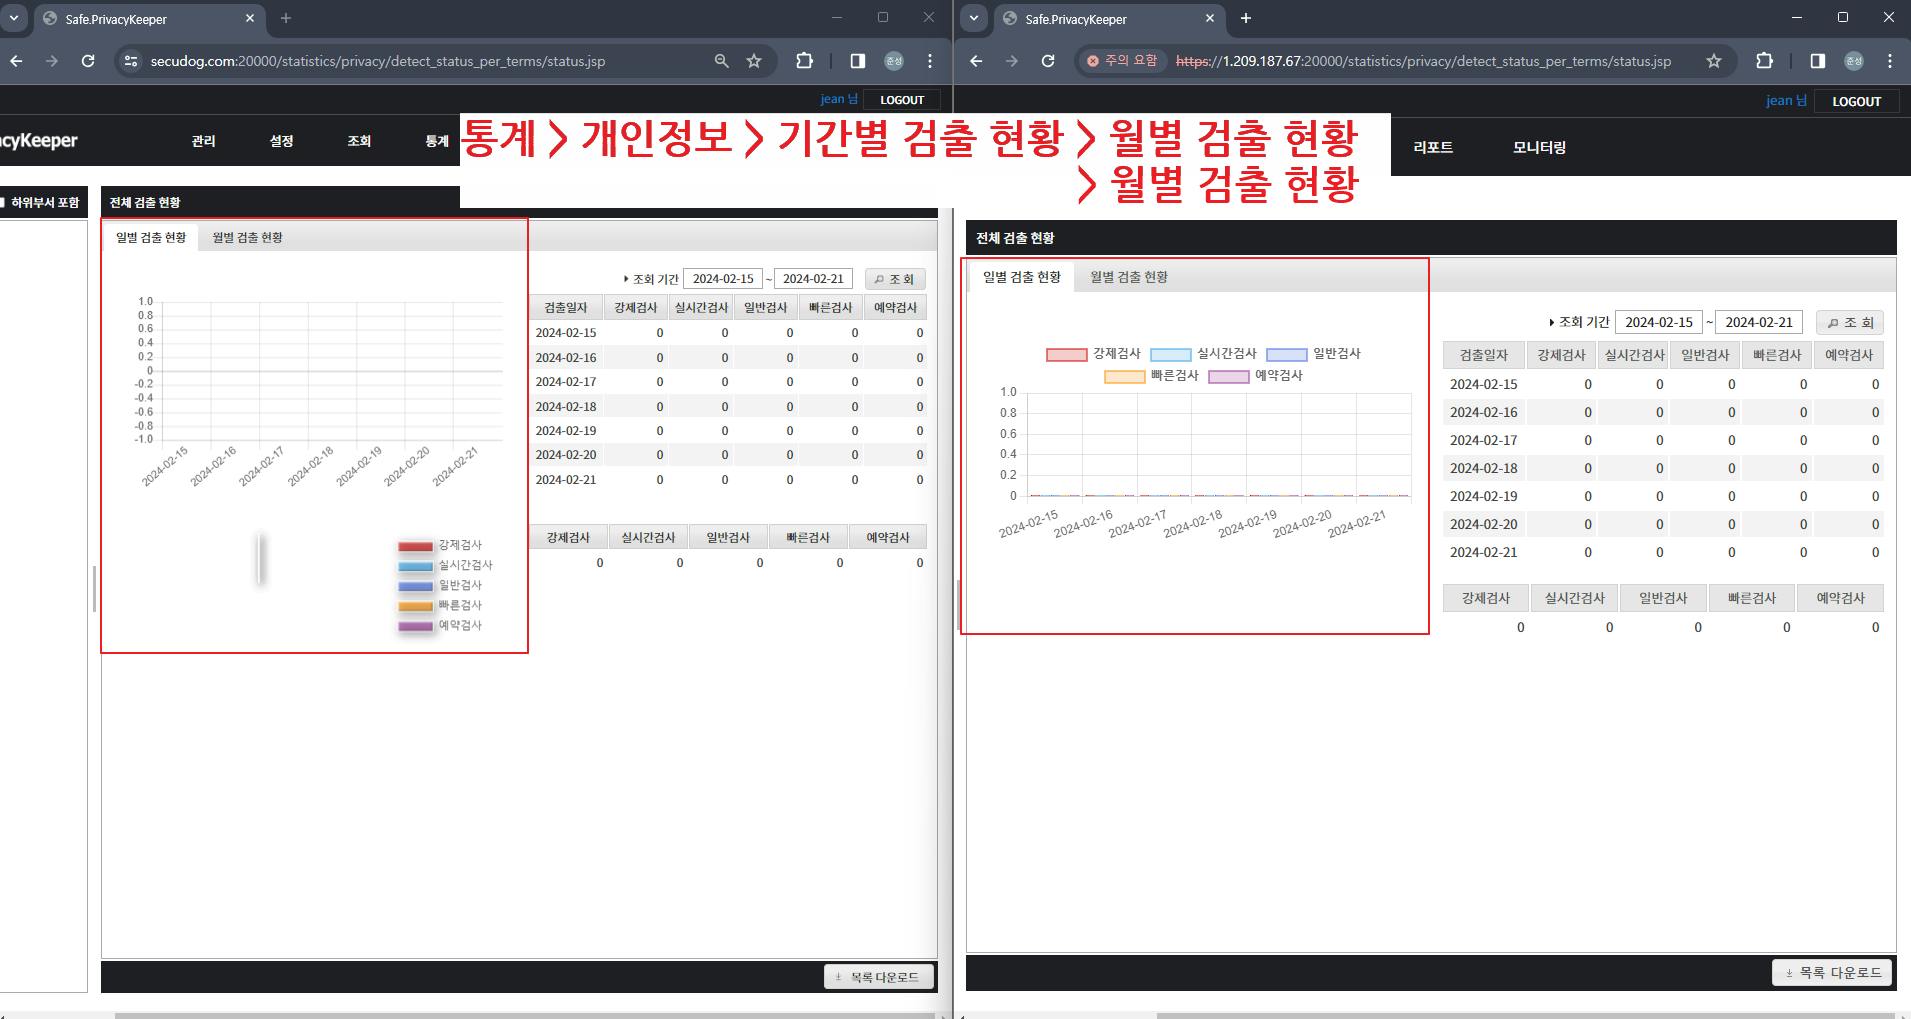The image size is (1911, 1019).
Task: Open Chrome menu dots in left browser
Action: 930,61
